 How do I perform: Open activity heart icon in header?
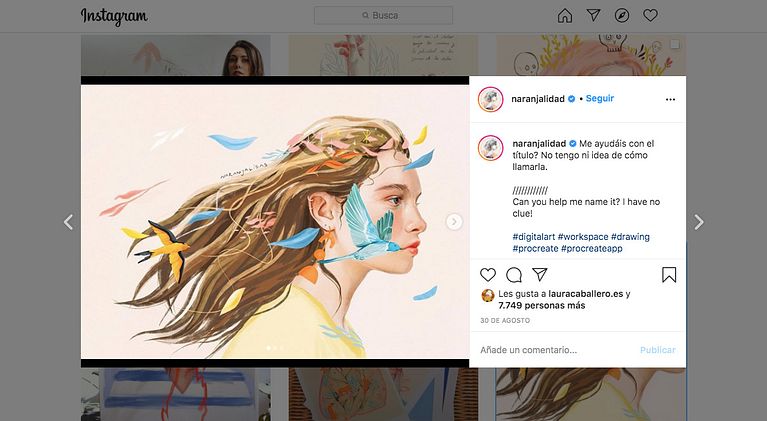pyautogui.click(x=650, y=16)
